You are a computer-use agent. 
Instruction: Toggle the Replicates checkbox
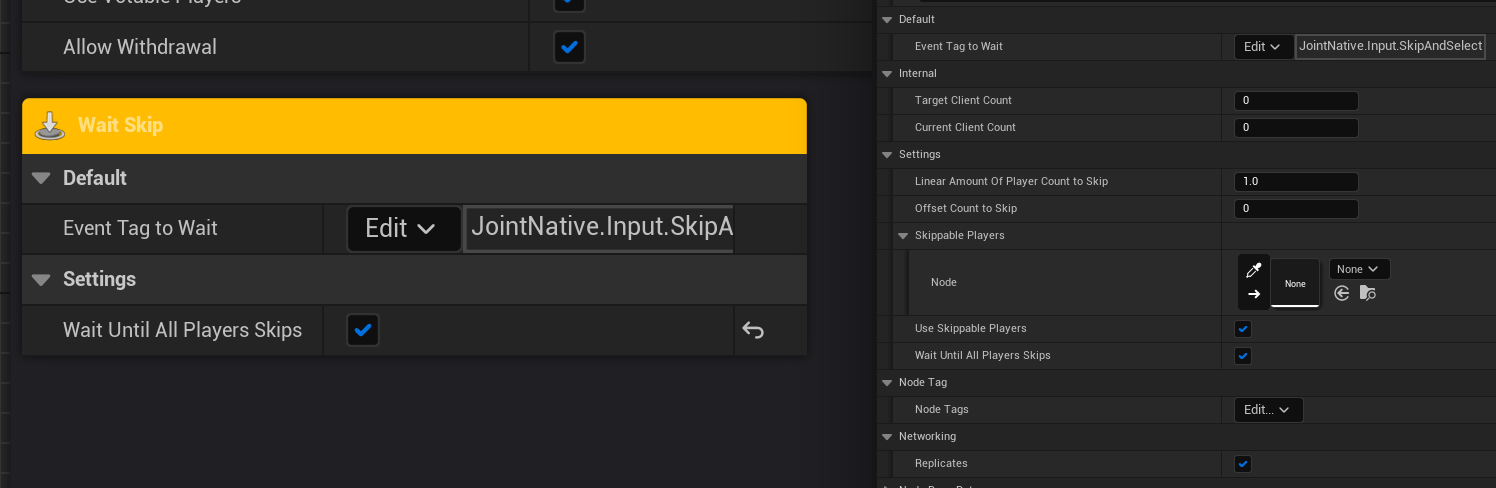coord(1243,464)
